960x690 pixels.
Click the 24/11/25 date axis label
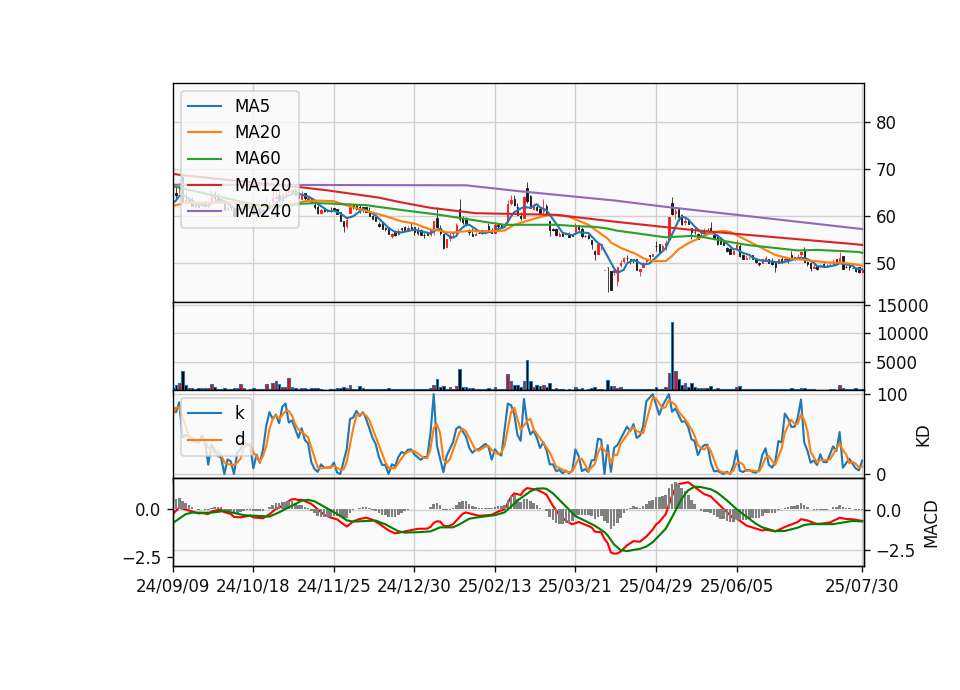(334, 586)
